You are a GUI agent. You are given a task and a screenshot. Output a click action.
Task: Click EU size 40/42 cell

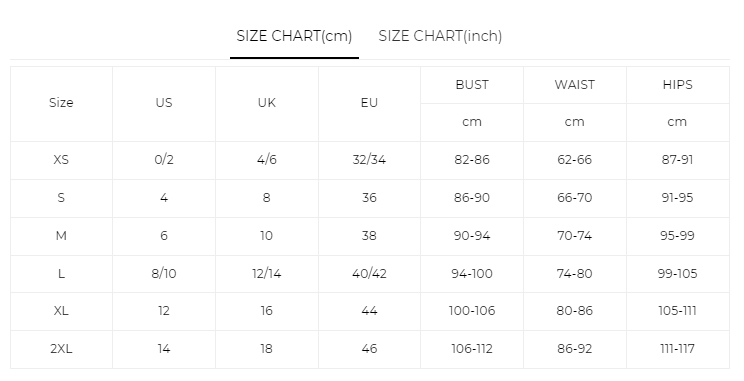[x=369, y=274]
